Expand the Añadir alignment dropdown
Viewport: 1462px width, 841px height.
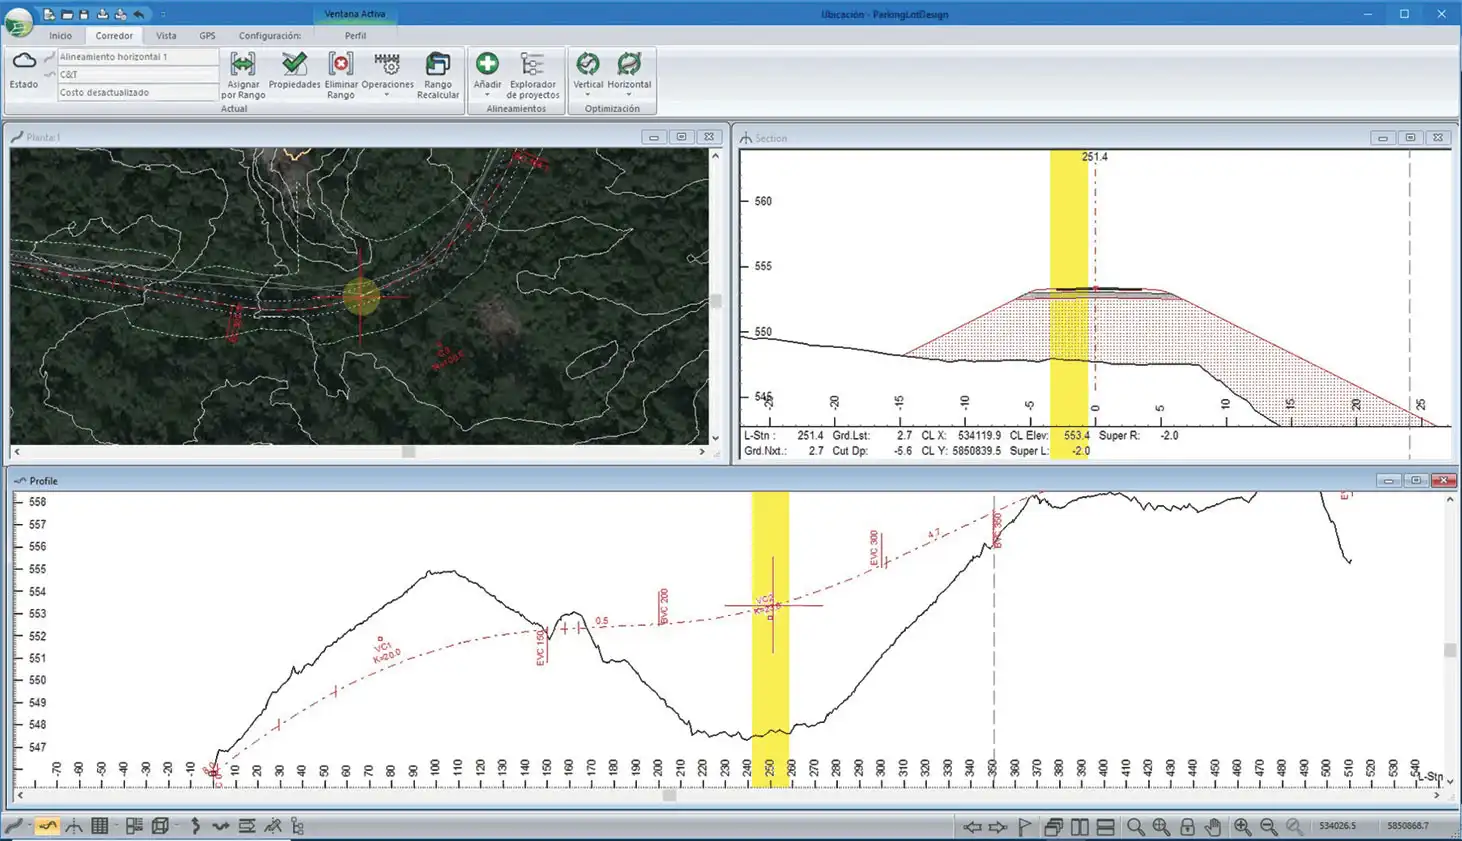pos(487,95)
